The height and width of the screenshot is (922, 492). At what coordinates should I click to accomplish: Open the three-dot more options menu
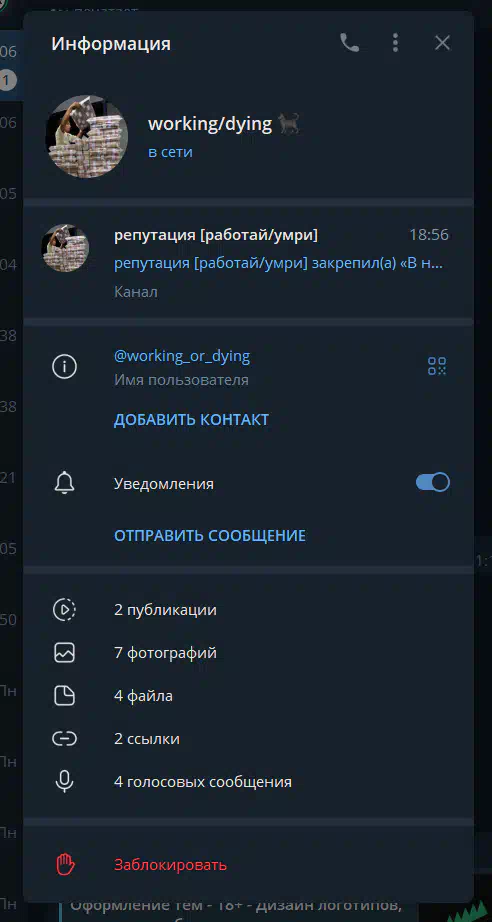(x=396, y=43)
